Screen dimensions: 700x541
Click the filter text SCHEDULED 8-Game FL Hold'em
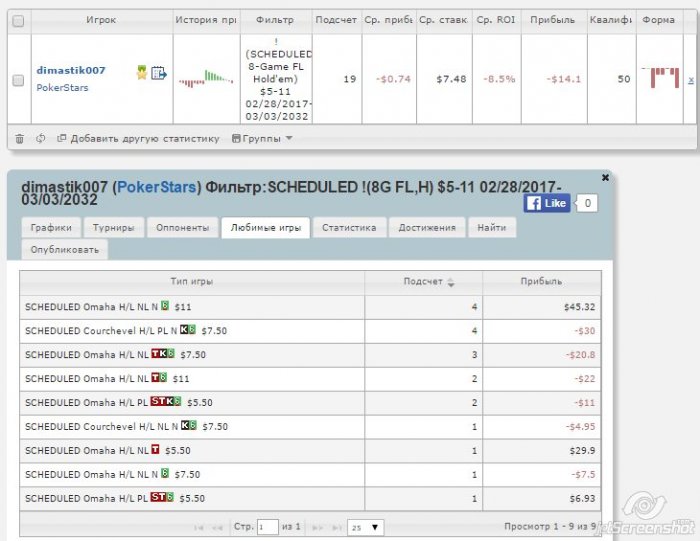tap(277, 67)
